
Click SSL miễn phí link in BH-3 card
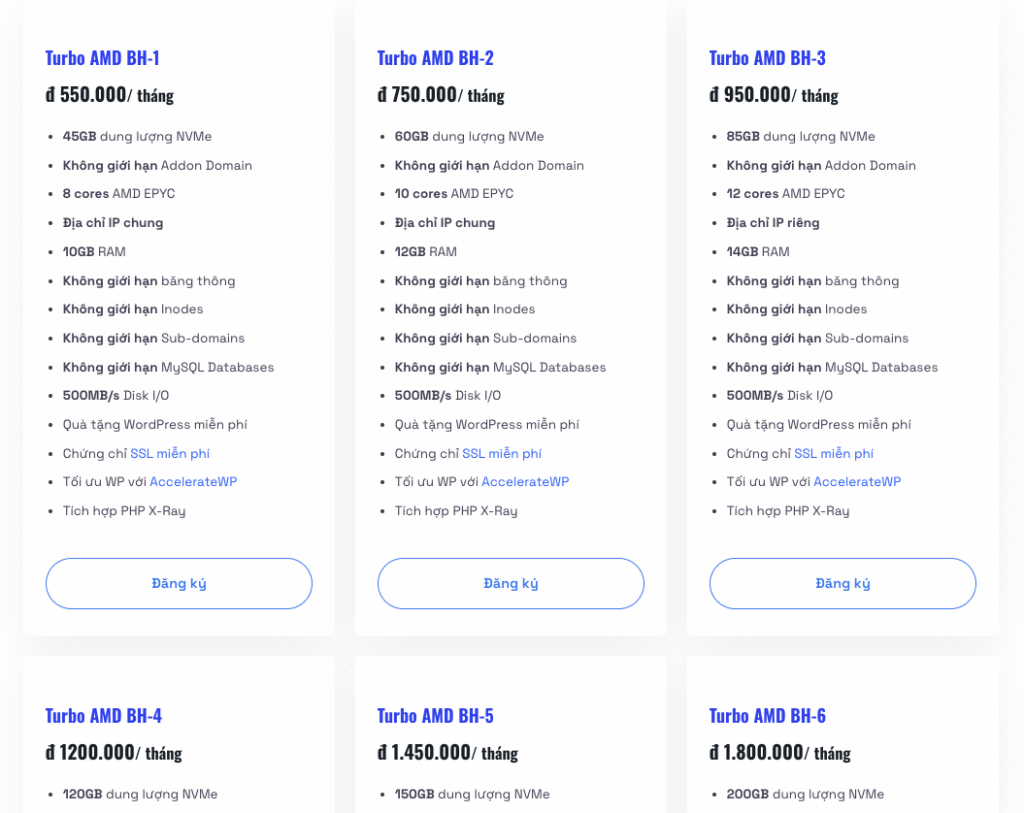[x=834, y=453]
